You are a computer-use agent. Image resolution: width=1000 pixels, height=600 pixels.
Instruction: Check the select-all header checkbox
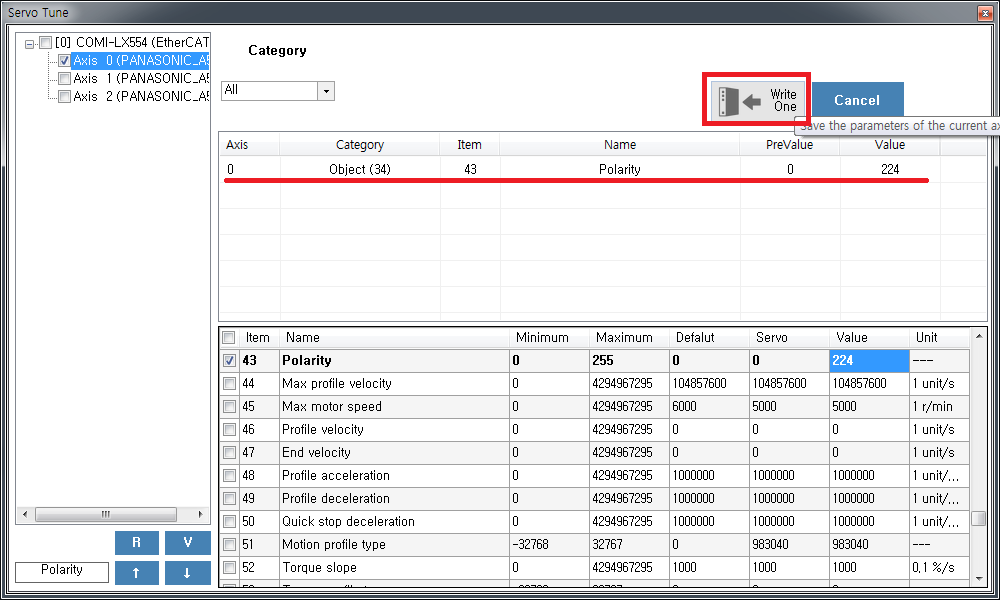[x=229, y=338]
